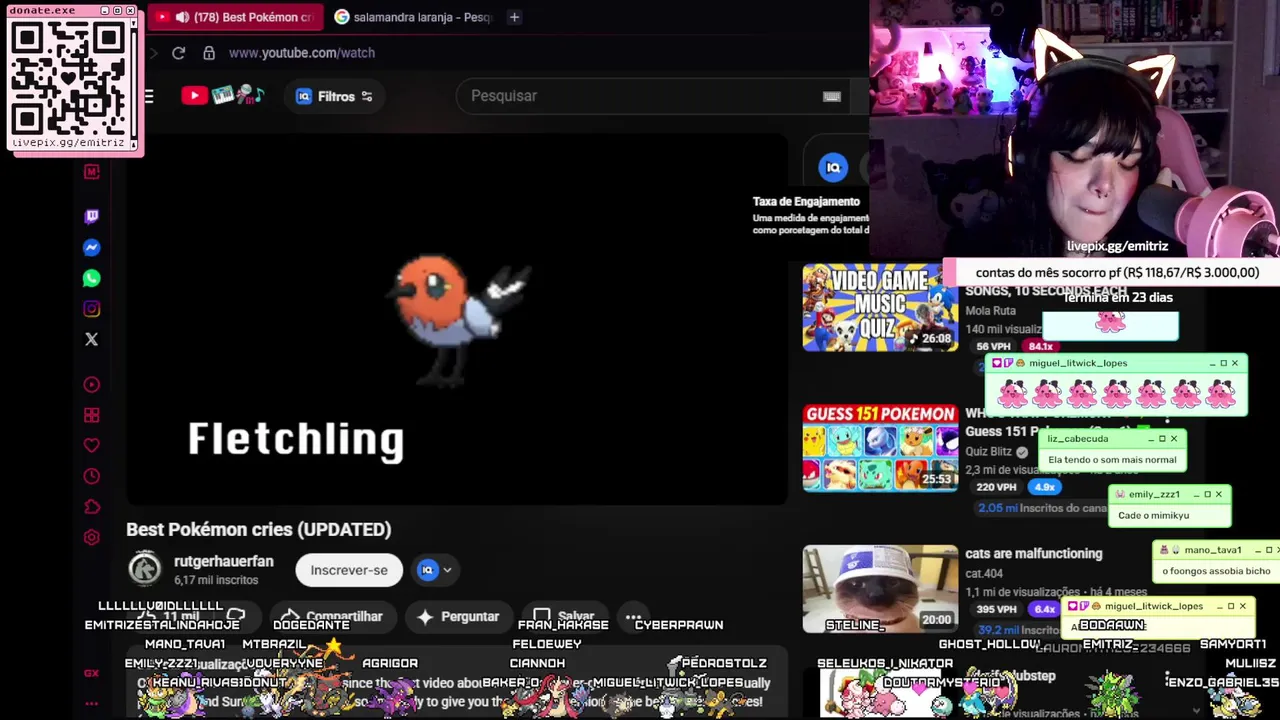Image resolution: width=1280 pixels, height=720 pixels.
Task: Switch to the salamandra laranja Google tab
Action: tap(413, 17)
